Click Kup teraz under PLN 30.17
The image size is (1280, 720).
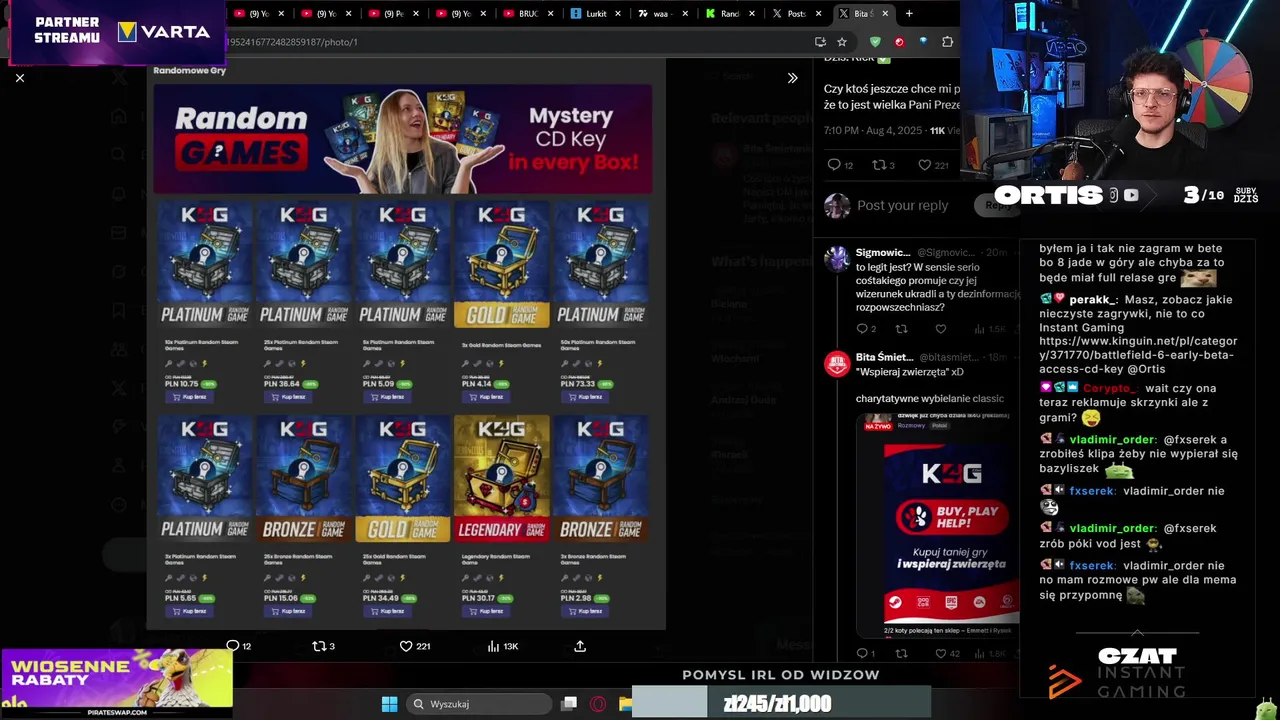tap(489, 611)
